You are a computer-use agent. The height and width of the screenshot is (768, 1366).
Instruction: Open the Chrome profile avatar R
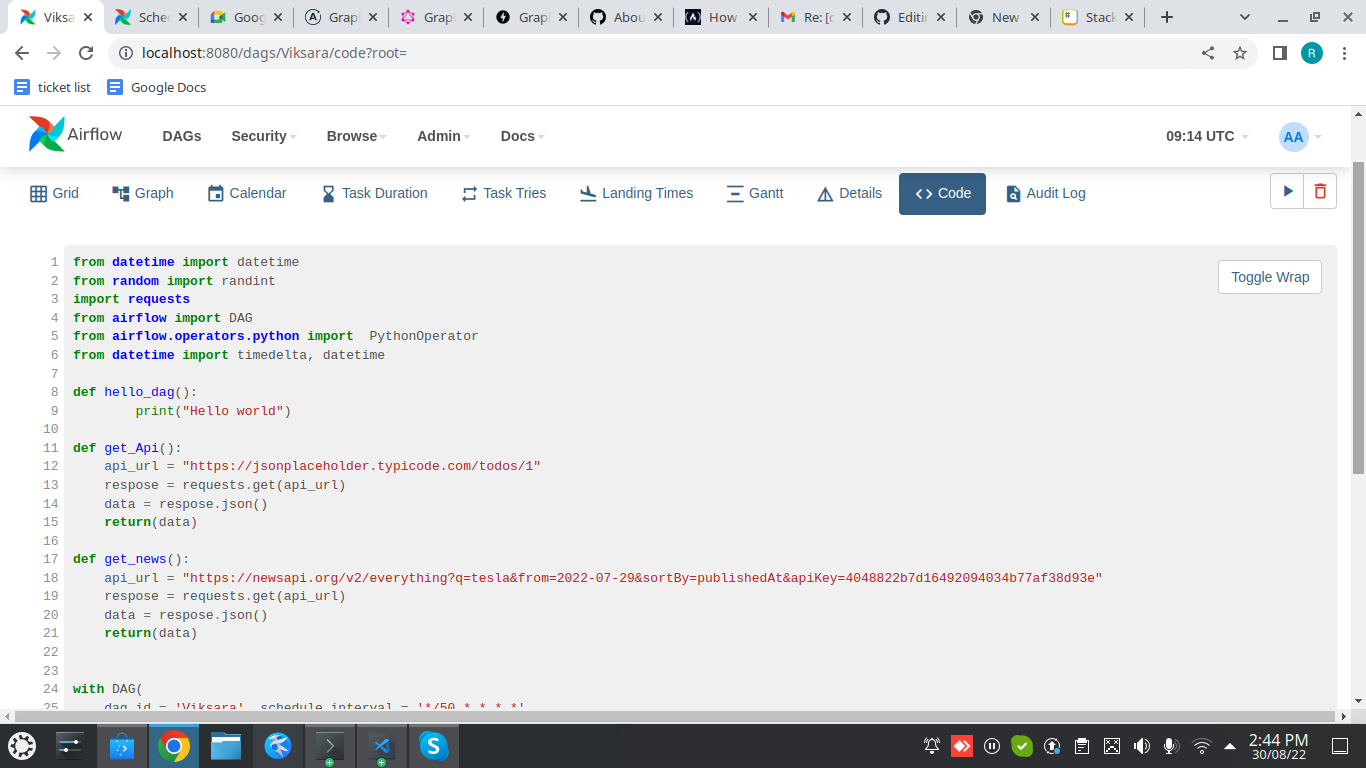(1312, 53)
